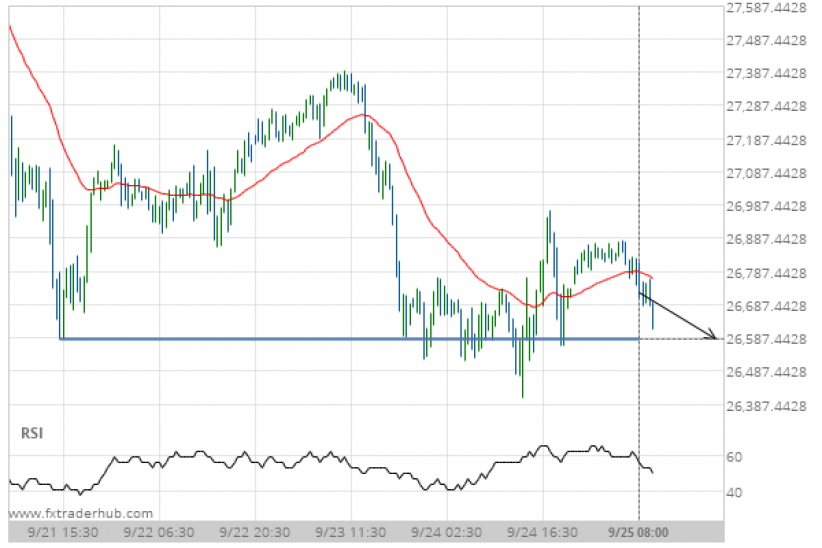Click the 26,787.4428 price label
The height and width of the screenshot is (548, 822).
click(766, 273)
